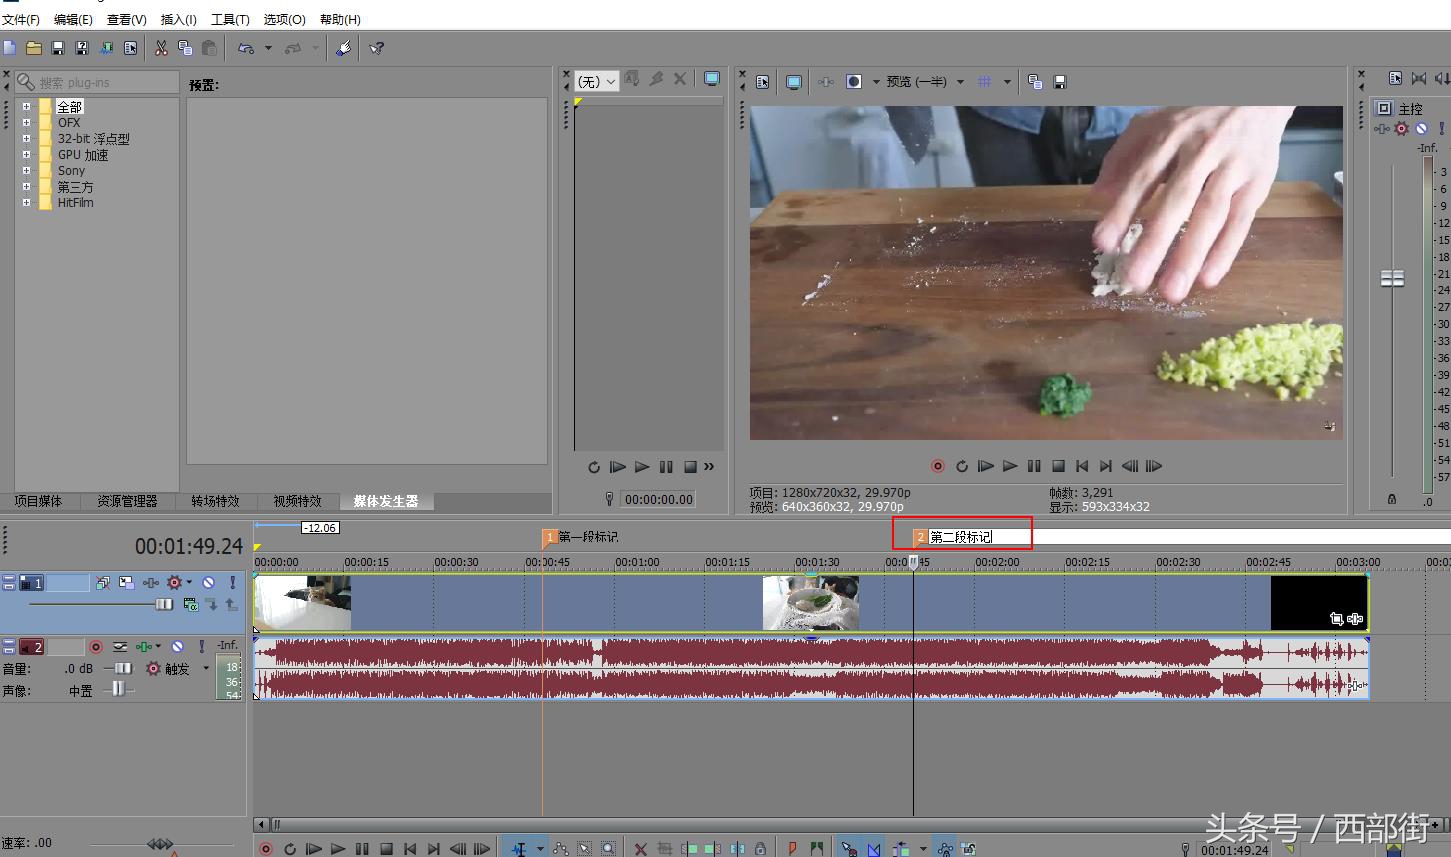Image resolution: width=1451 pixels, height=857 pixels.
Task: Expand the OFX plug-in folder
Action: pos(26,123)
